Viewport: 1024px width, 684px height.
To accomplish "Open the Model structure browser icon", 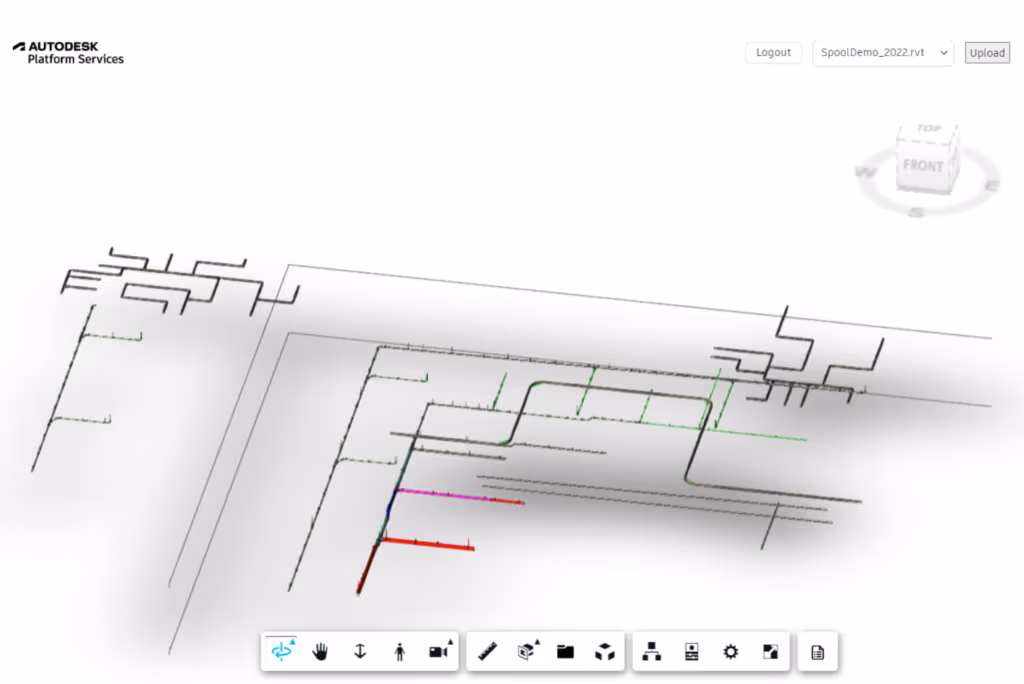I will coord(651,651).
